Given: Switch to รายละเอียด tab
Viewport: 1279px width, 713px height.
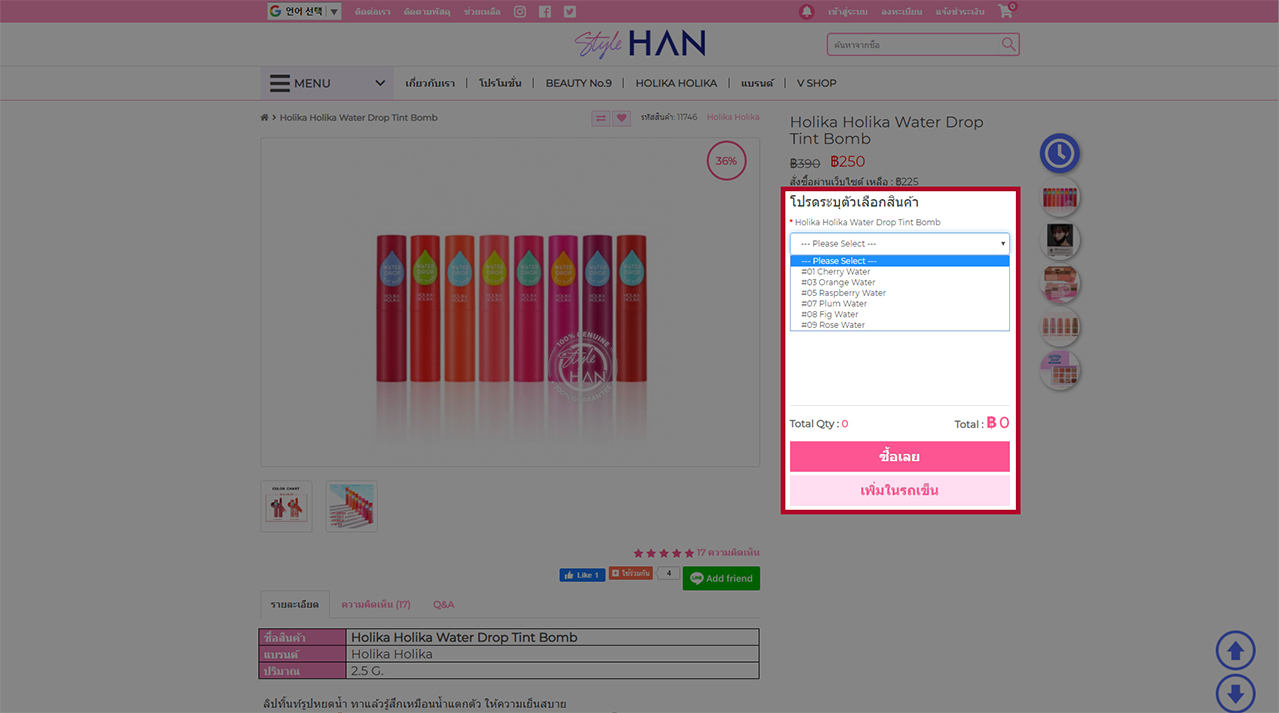Looking at the screenshot, I should point(295,605).
